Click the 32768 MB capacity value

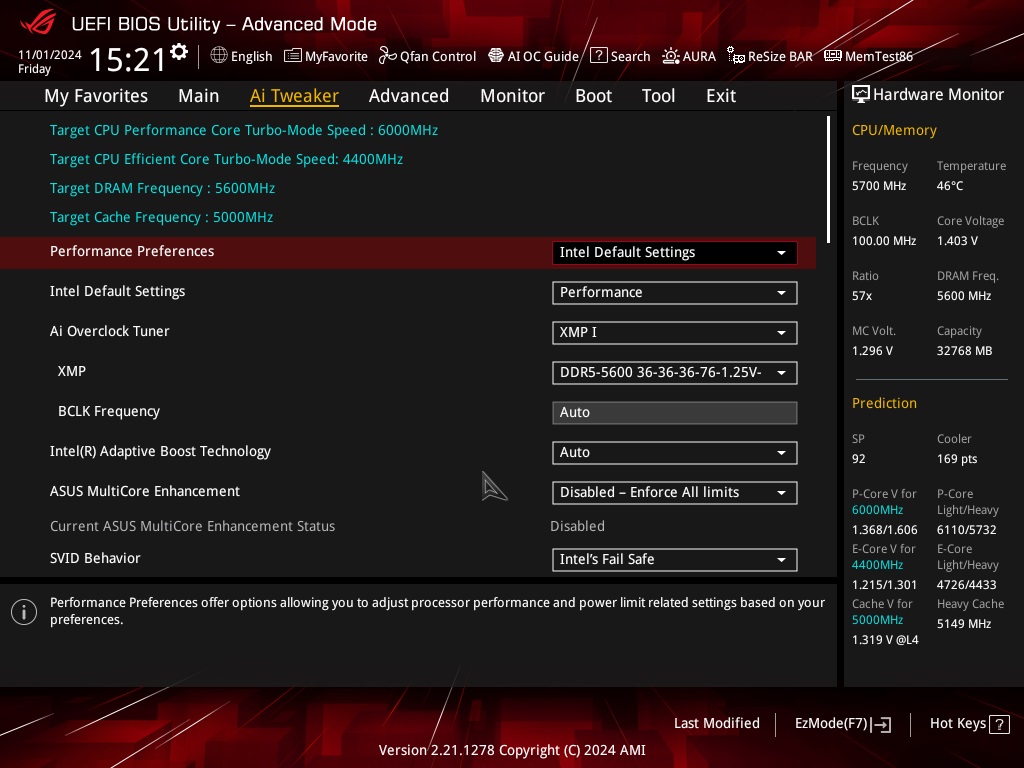pyautogui.click(x=965, y=351)
